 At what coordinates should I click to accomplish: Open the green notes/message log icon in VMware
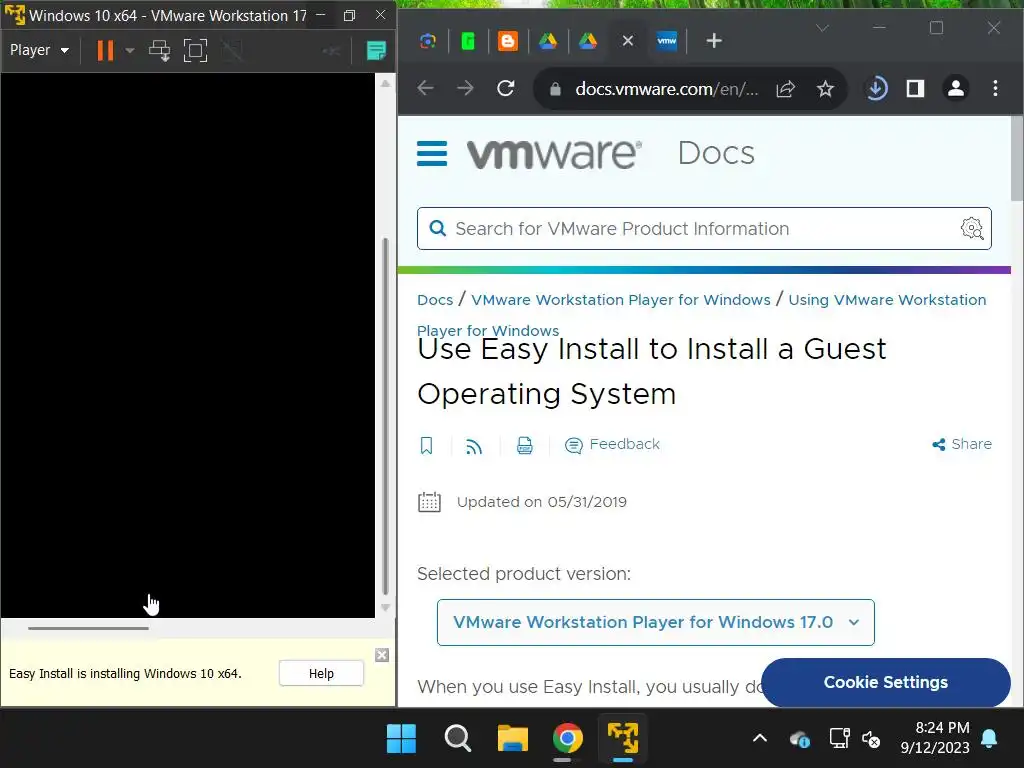pyautogui.click(x=376, y=50)
